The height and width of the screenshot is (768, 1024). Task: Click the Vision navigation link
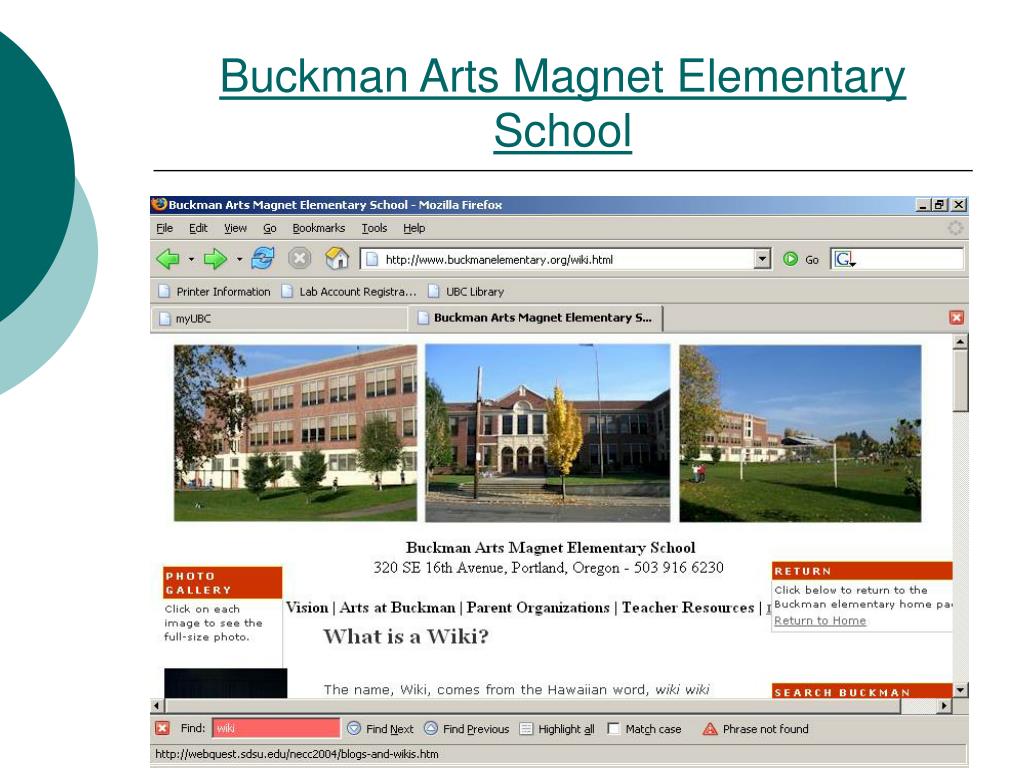pyautogui.click(x=307, y=607)
